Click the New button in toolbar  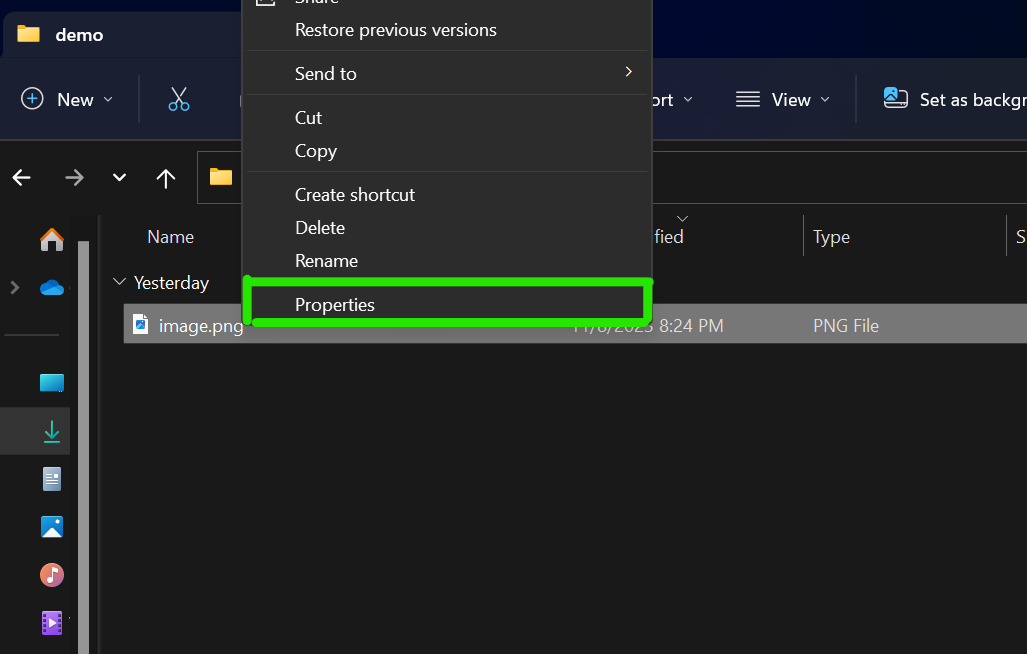(66, 99)
